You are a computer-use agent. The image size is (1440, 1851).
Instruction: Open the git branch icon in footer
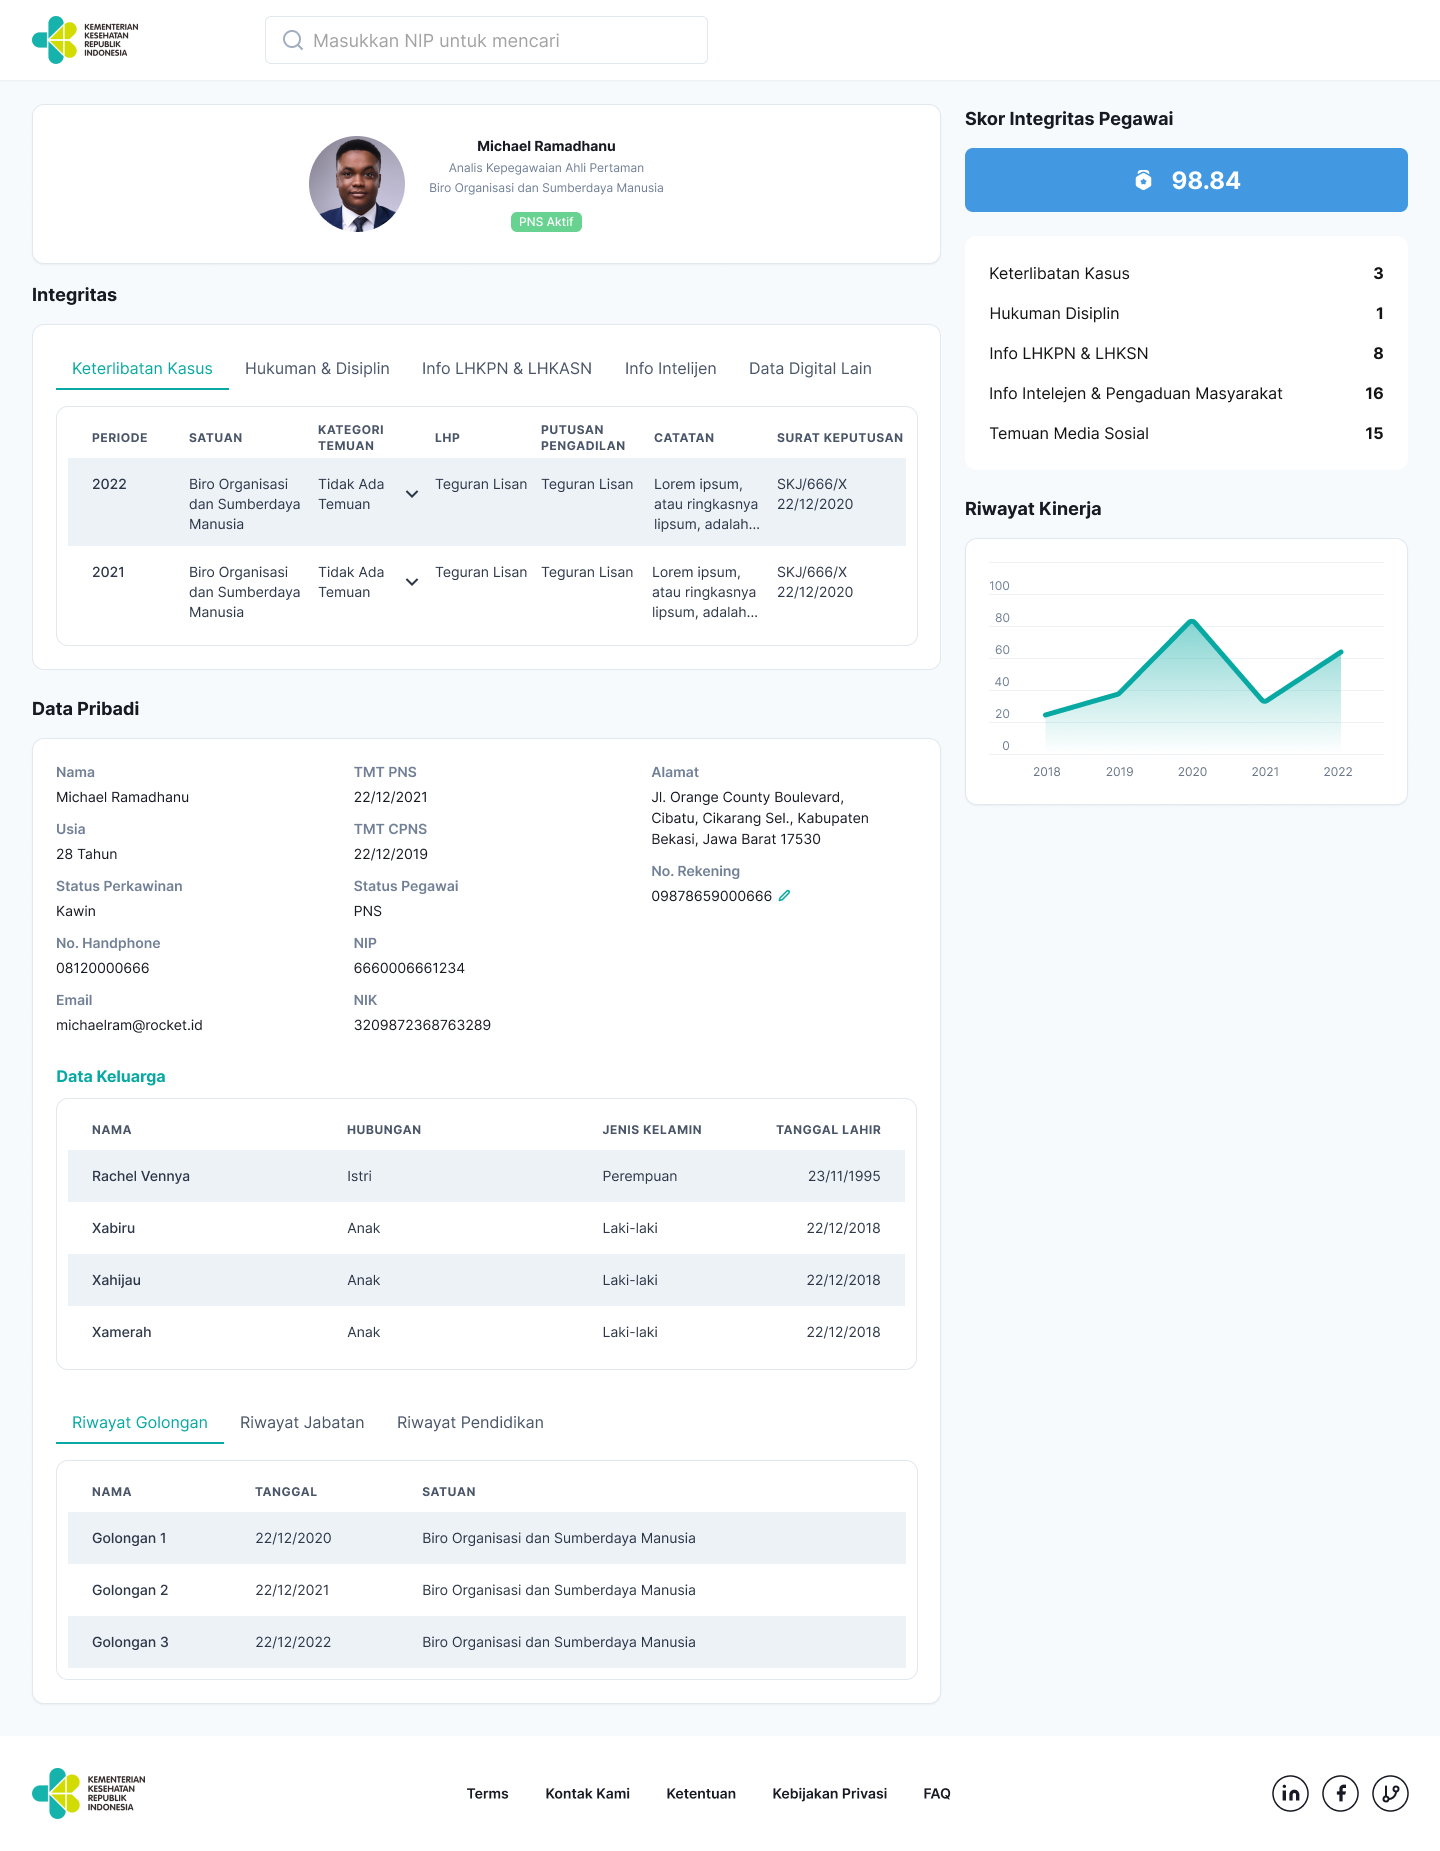click(x=1390, y=1793)
